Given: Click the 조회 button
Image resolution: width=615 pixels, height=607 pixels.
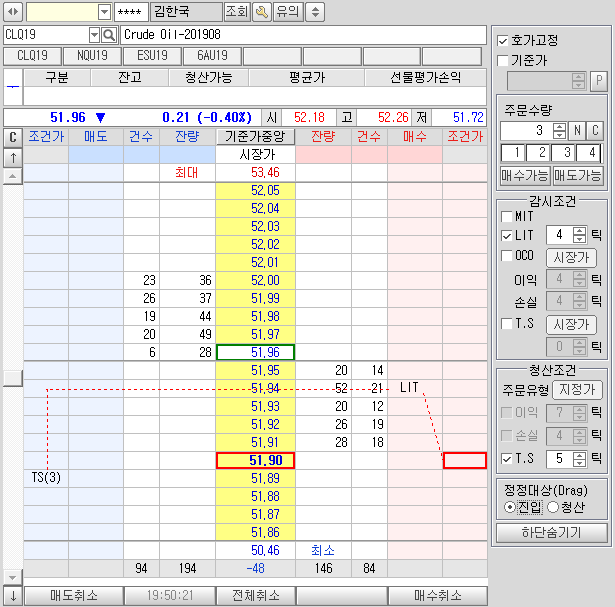Looking at the screenshot, I should [237, 12].
